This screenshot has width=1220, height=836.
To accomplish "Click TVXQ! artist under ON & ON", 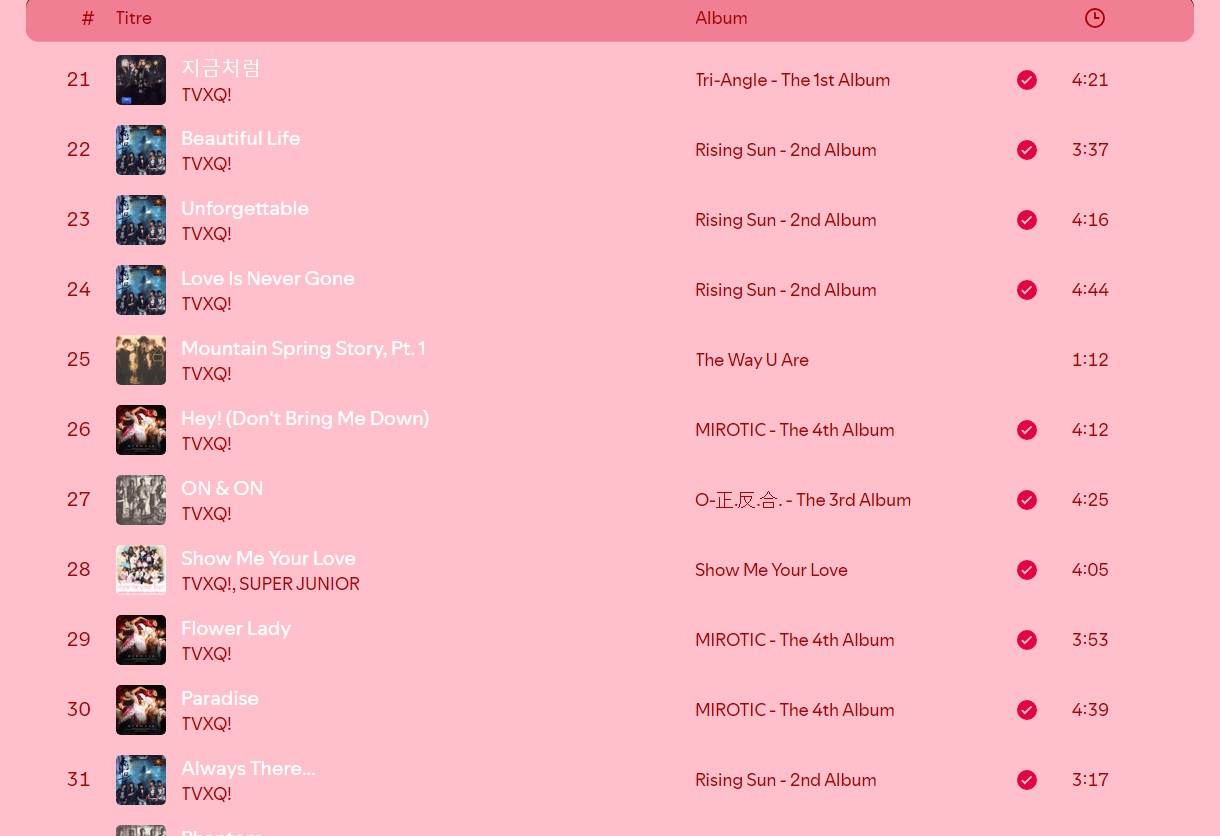I will (x=206, y=514).
